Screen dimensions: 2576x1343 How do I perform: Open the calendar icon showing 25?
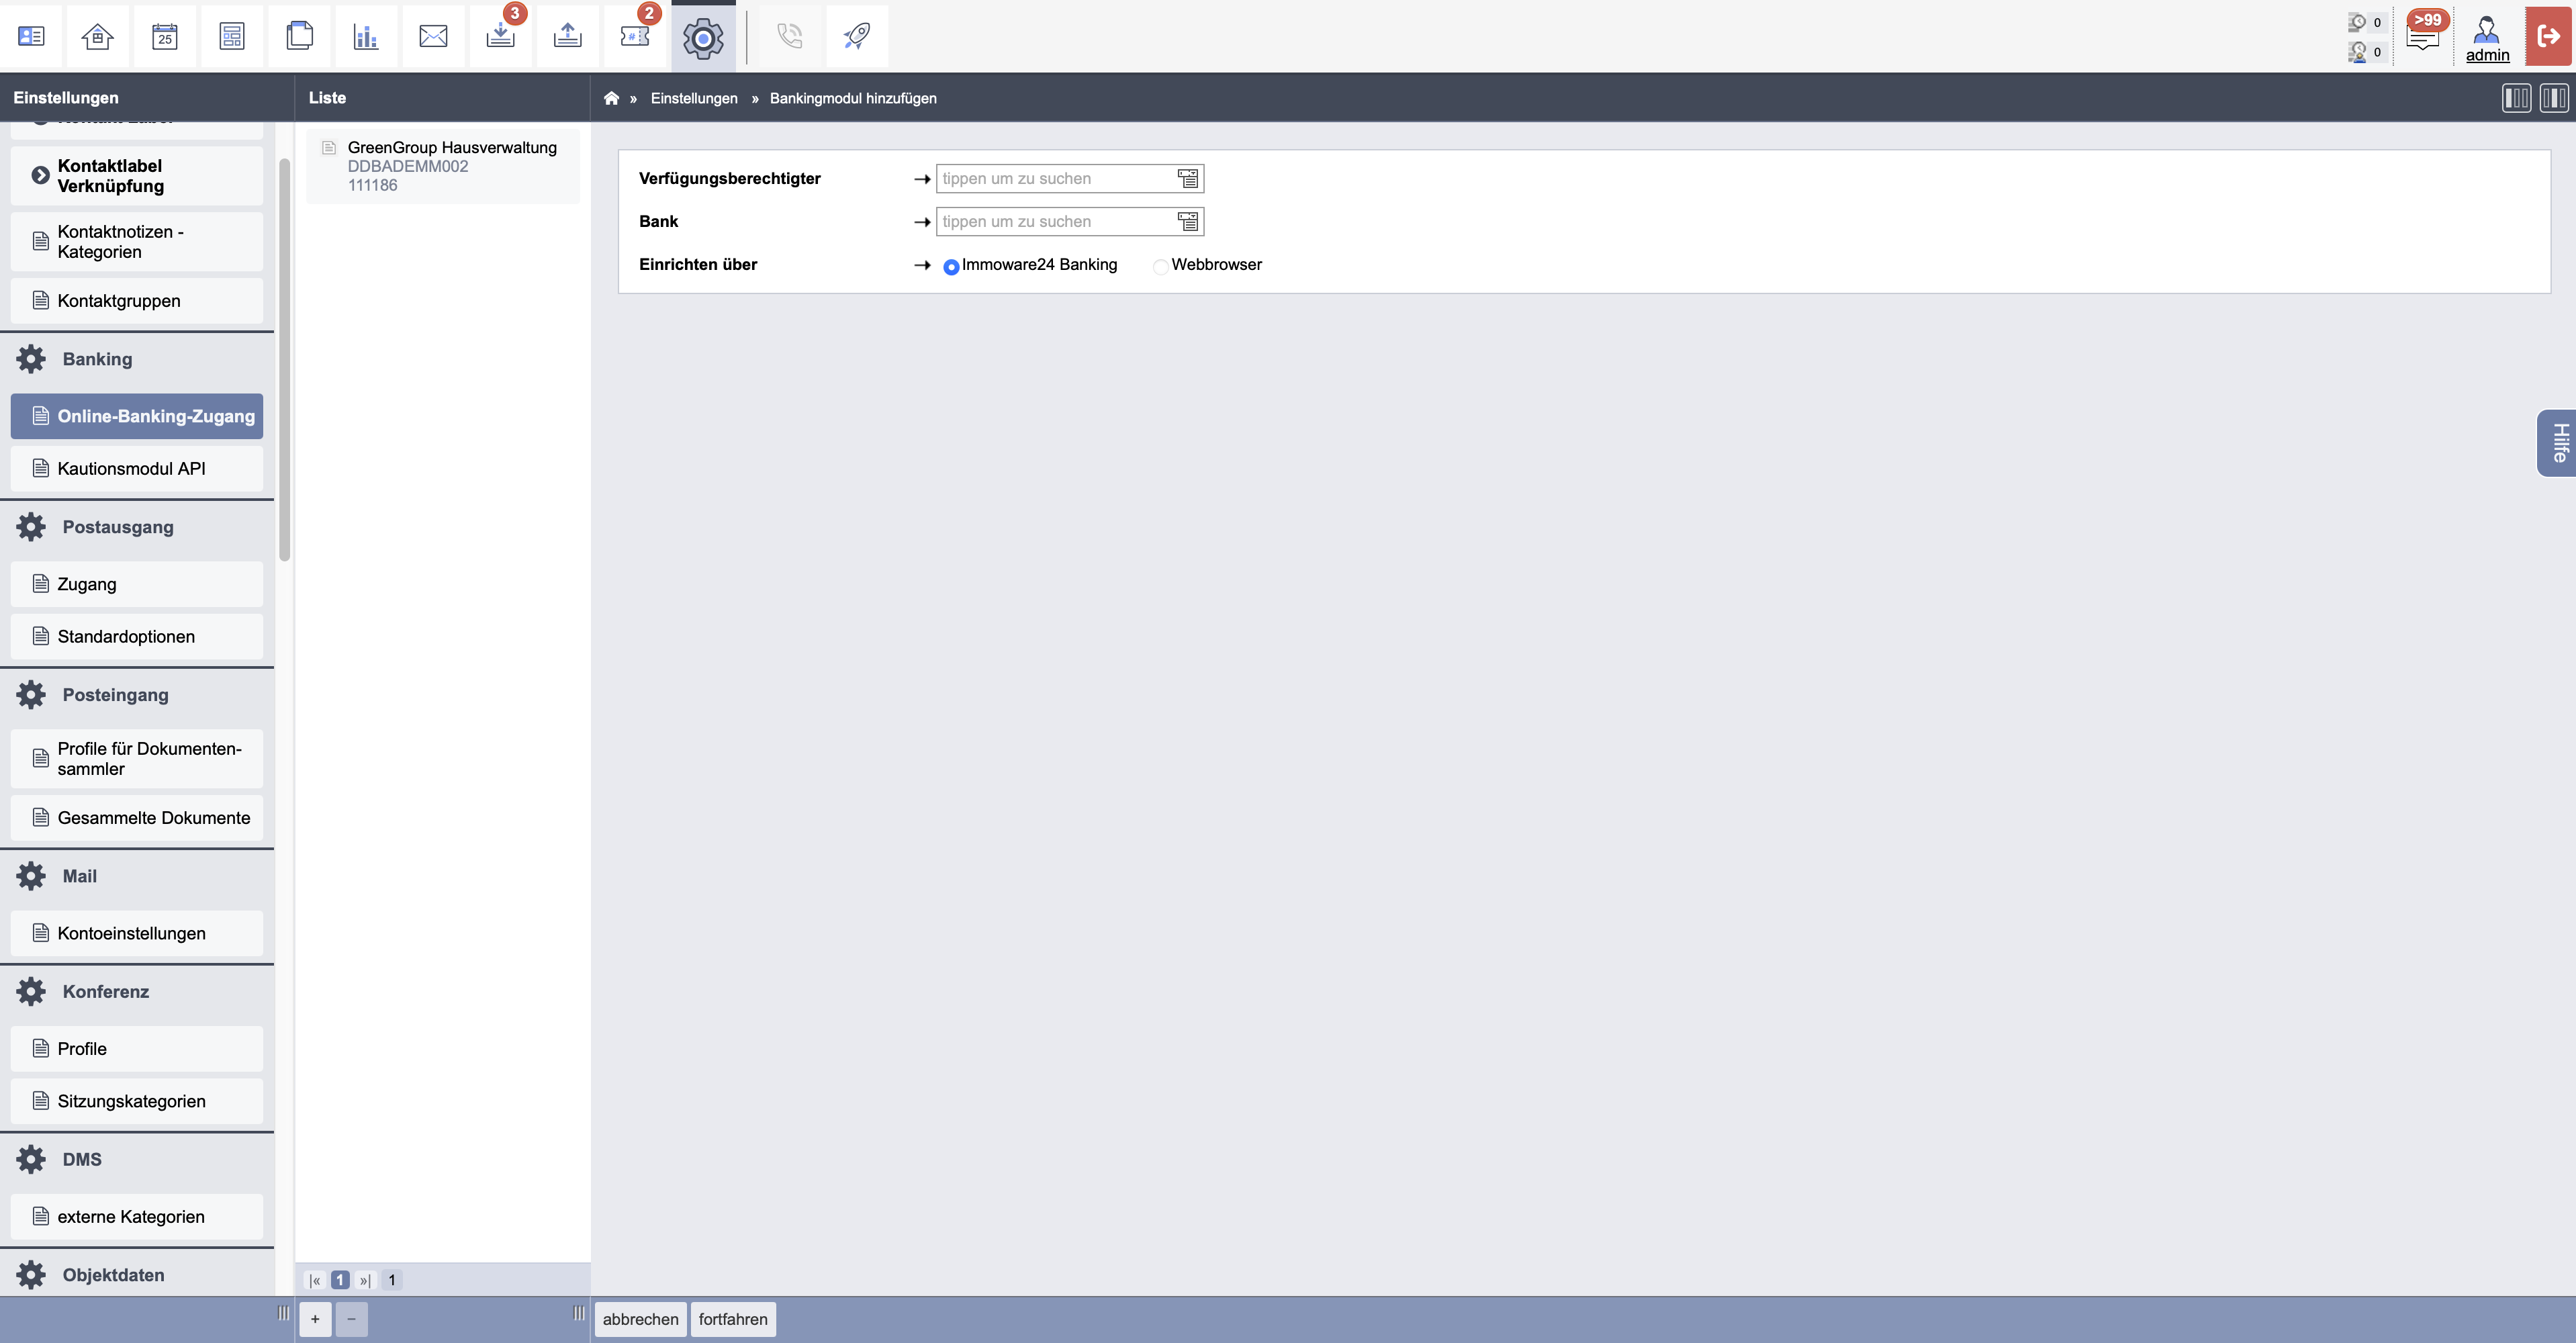coord(165,36)
